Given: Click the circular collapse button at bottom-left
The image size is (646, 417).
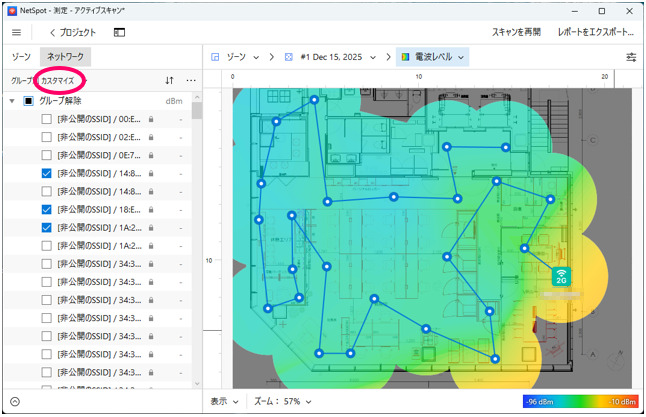Looking at the screenshot, I should point(15,401).
